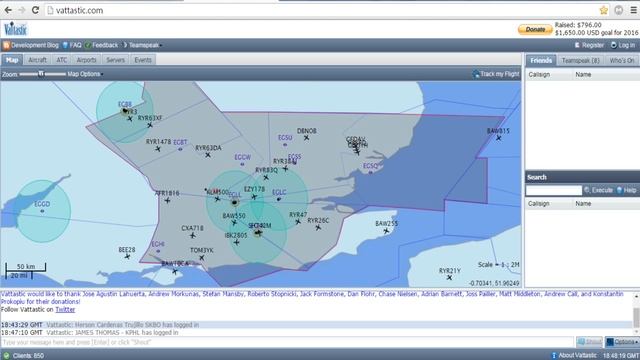Switch to the Airports tab
This screenshot has height=360, width=640.
[87, 60]
